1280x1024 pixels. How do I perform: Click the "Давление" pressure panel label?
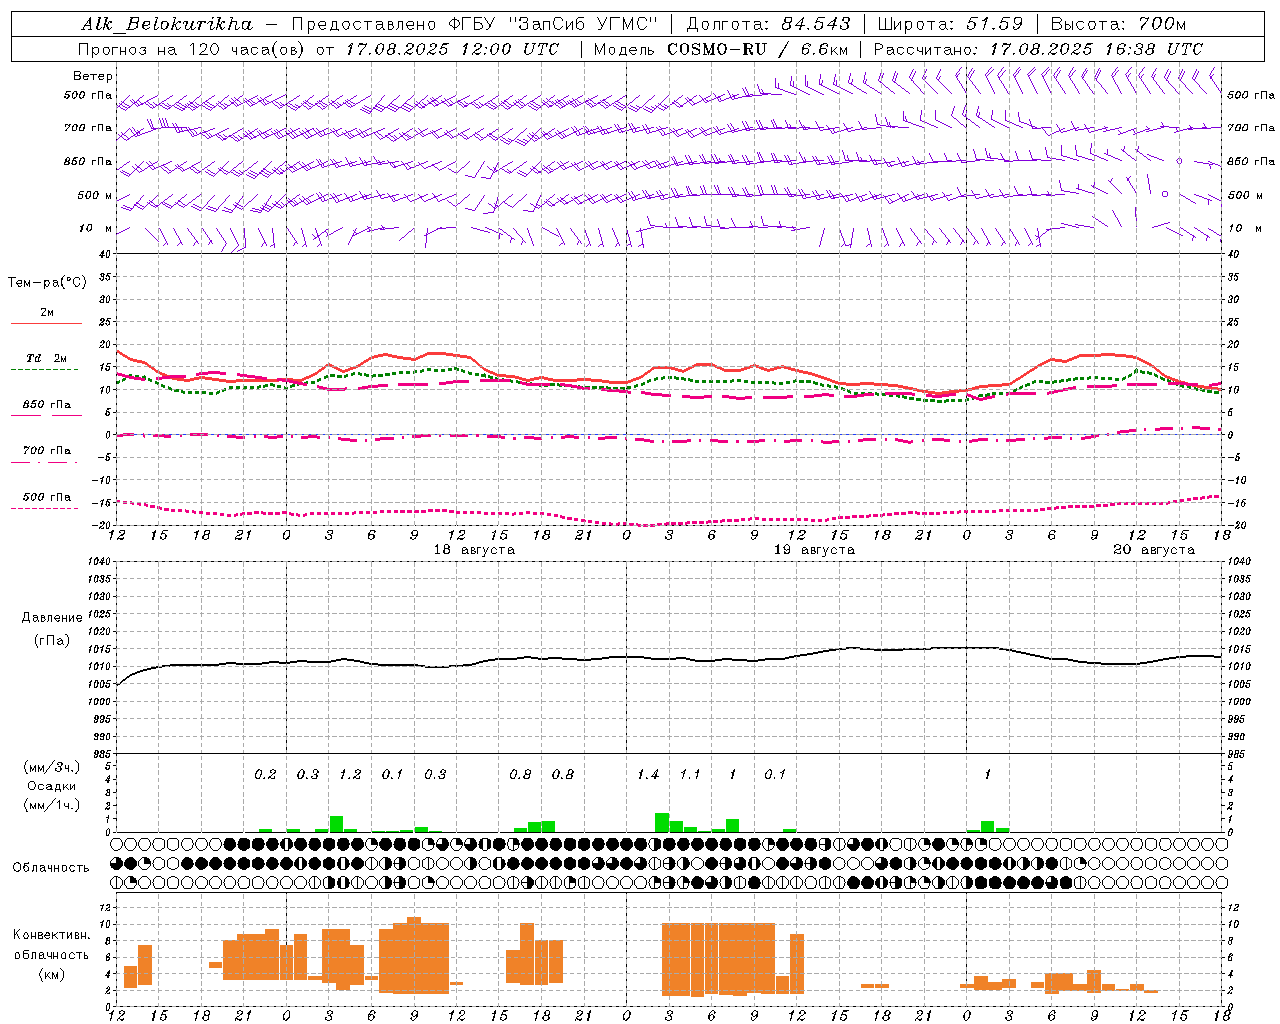pyautogui.click(x=52, y=618)
